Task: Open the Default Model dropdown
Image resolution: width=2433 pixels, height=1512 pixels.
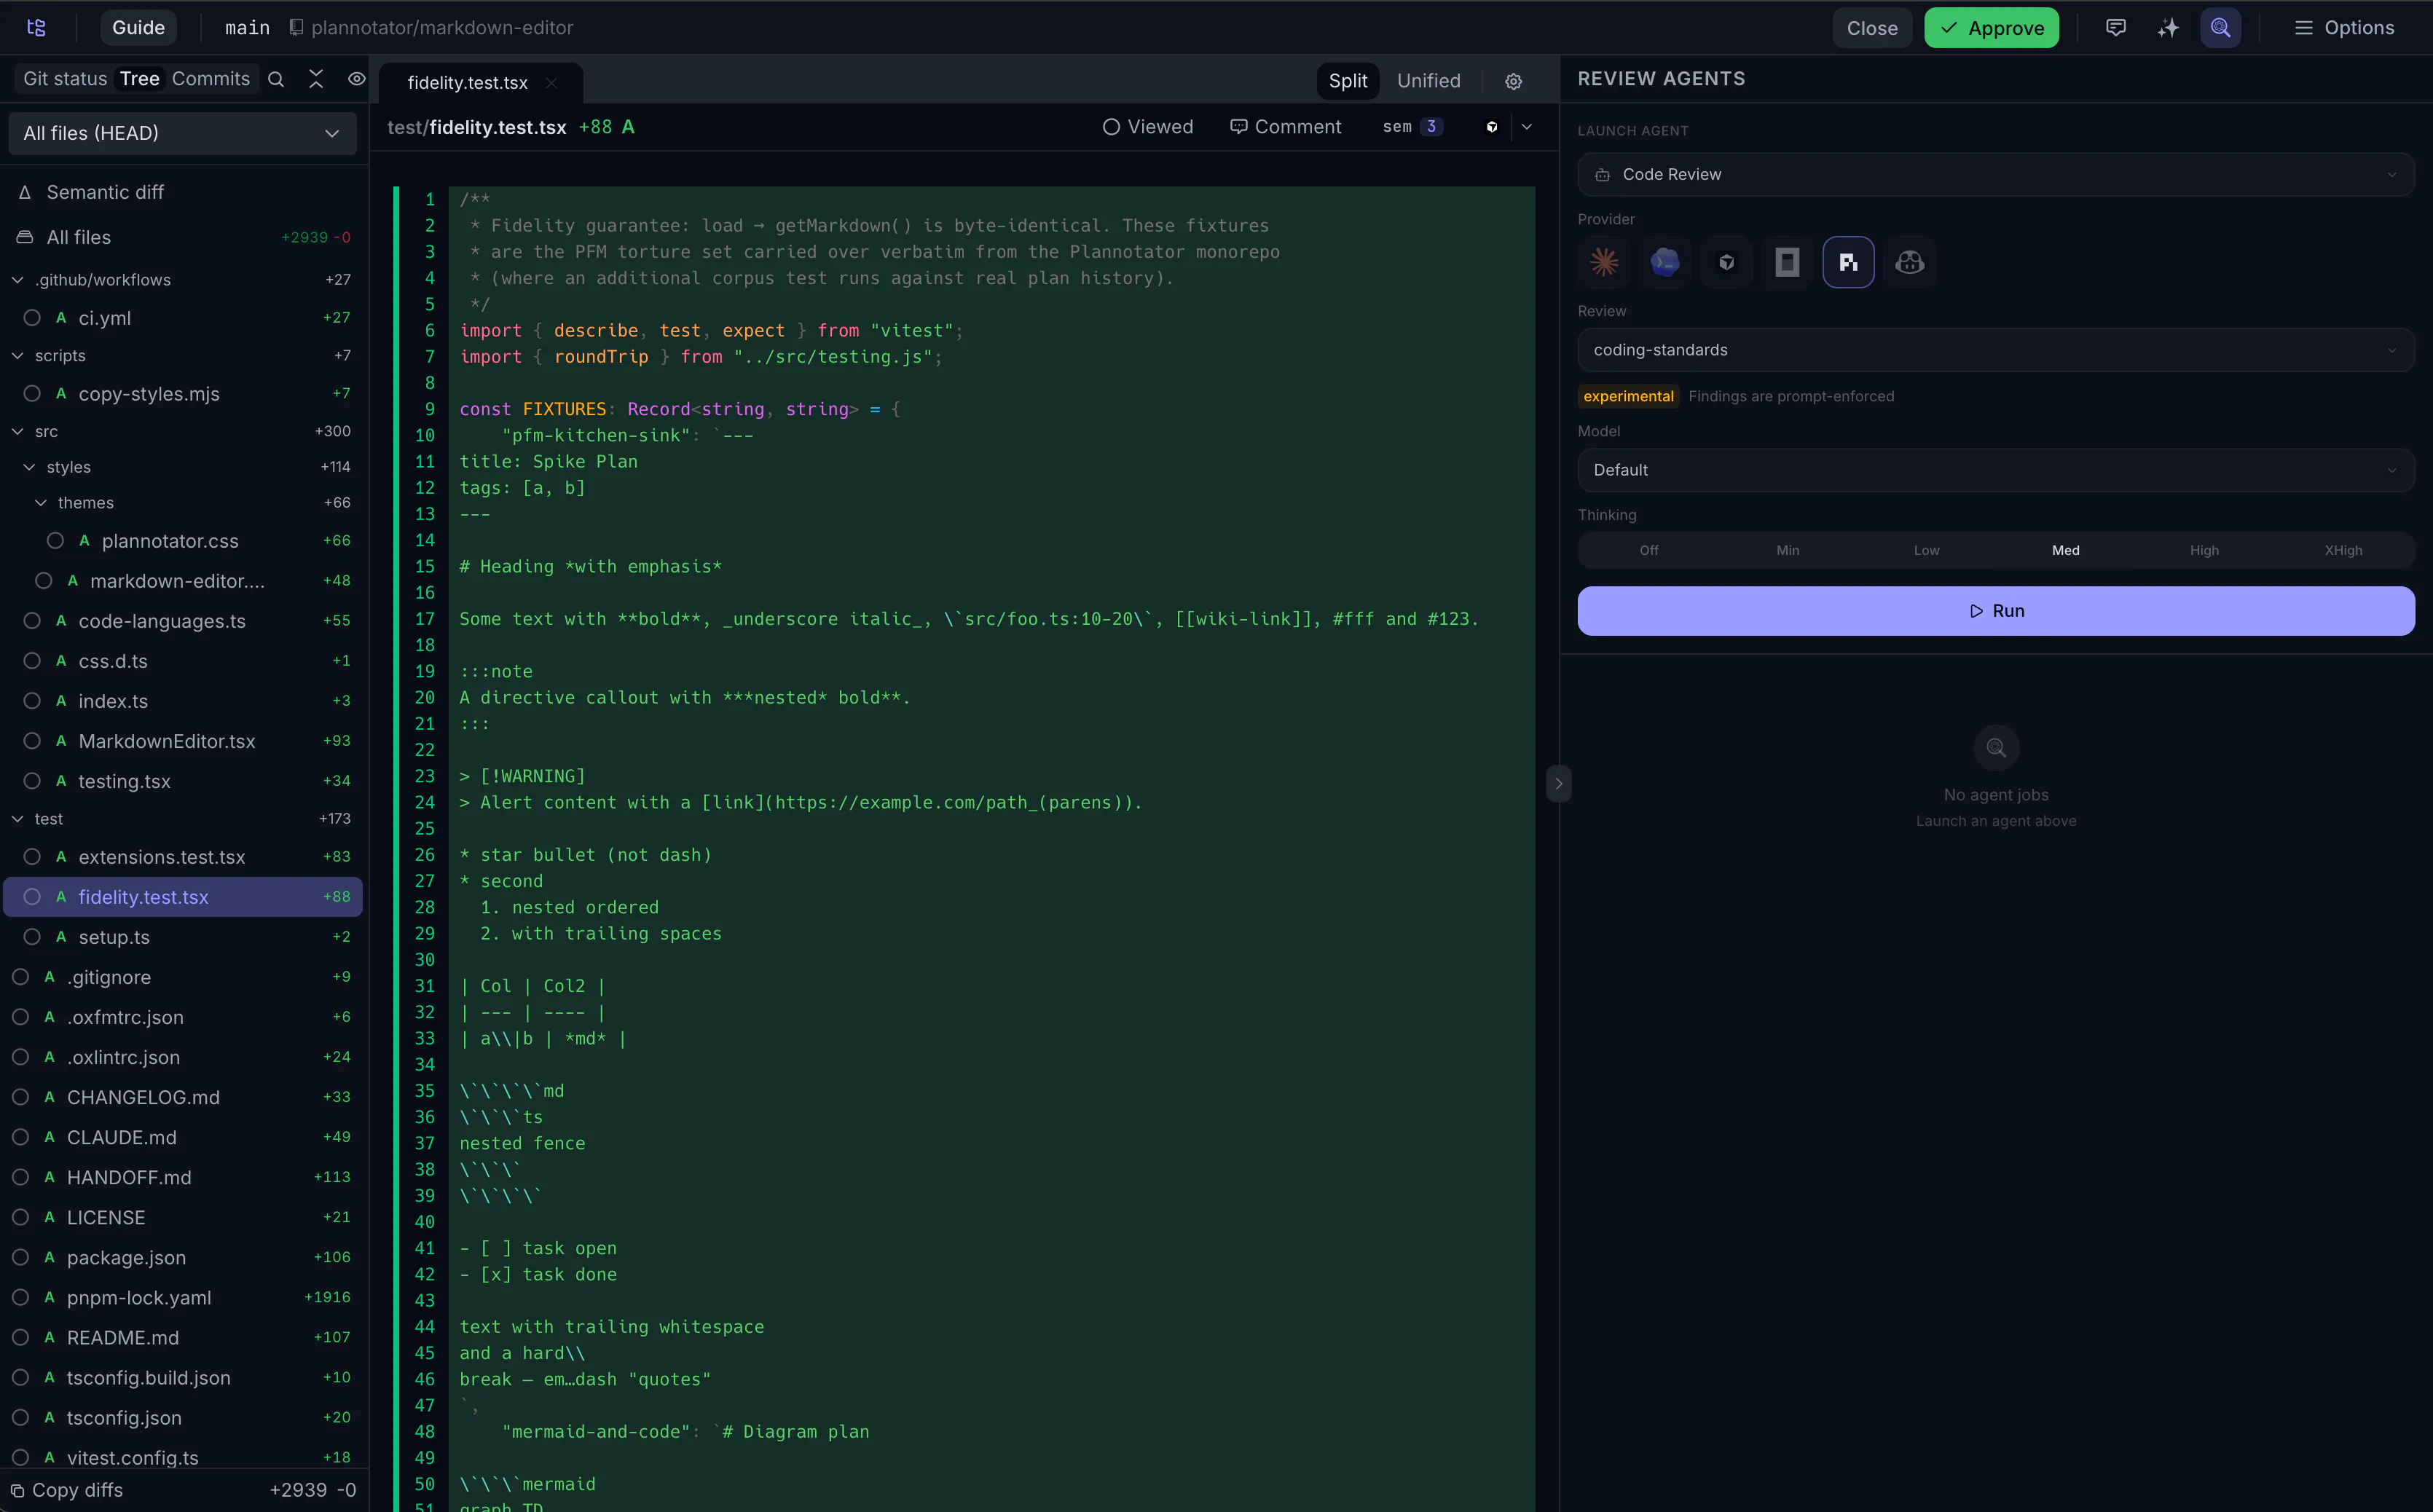Action: pos(1995,470)
